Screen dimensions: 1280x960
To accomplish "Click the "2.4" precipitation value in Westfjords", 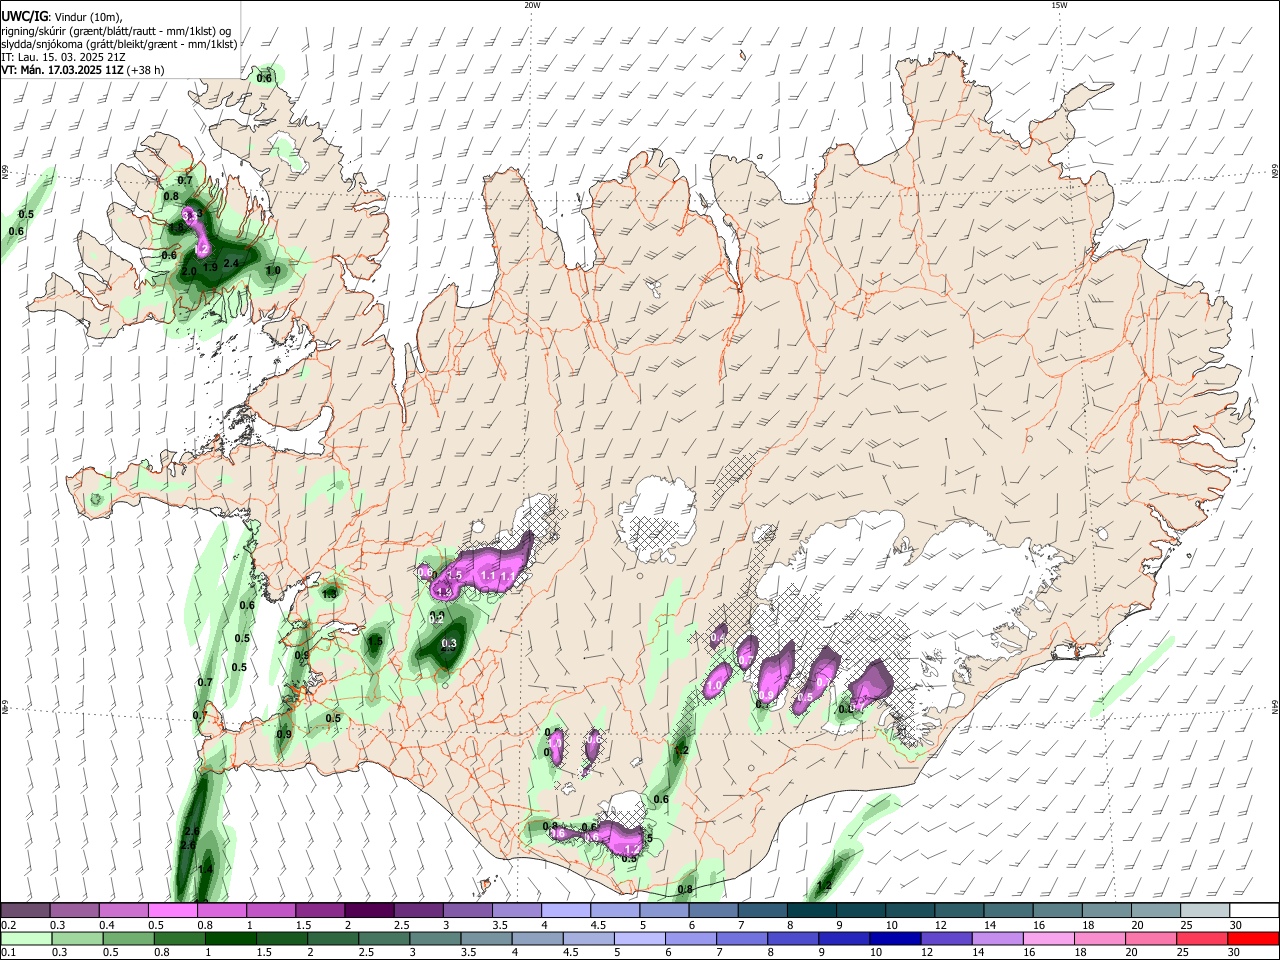I will pos(231,263).
